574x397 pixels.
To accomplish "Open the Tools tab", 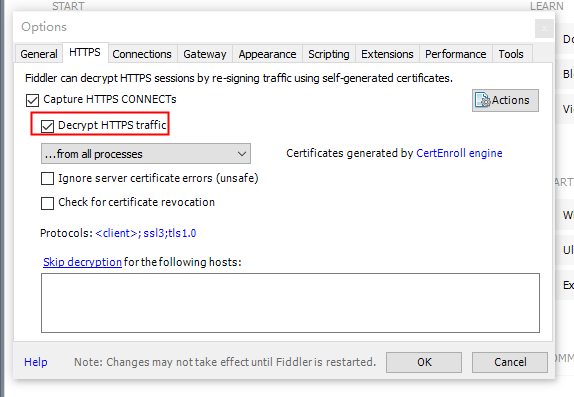I will (511, 54).
